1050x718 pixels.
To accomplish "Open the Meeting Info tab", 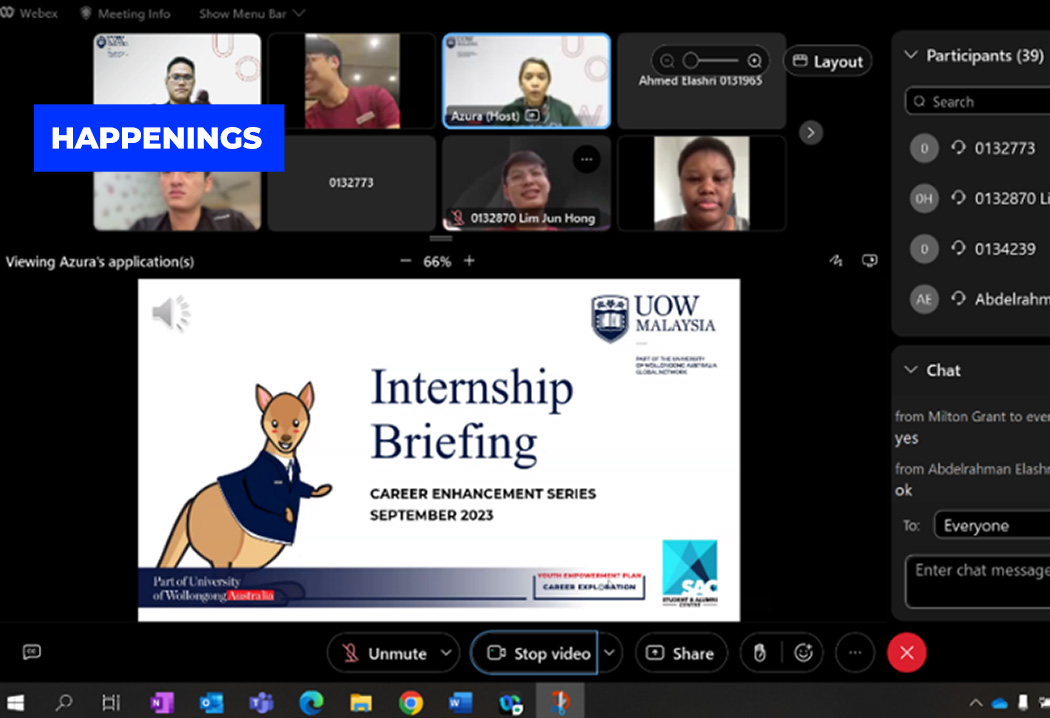I will click(125, 14).
